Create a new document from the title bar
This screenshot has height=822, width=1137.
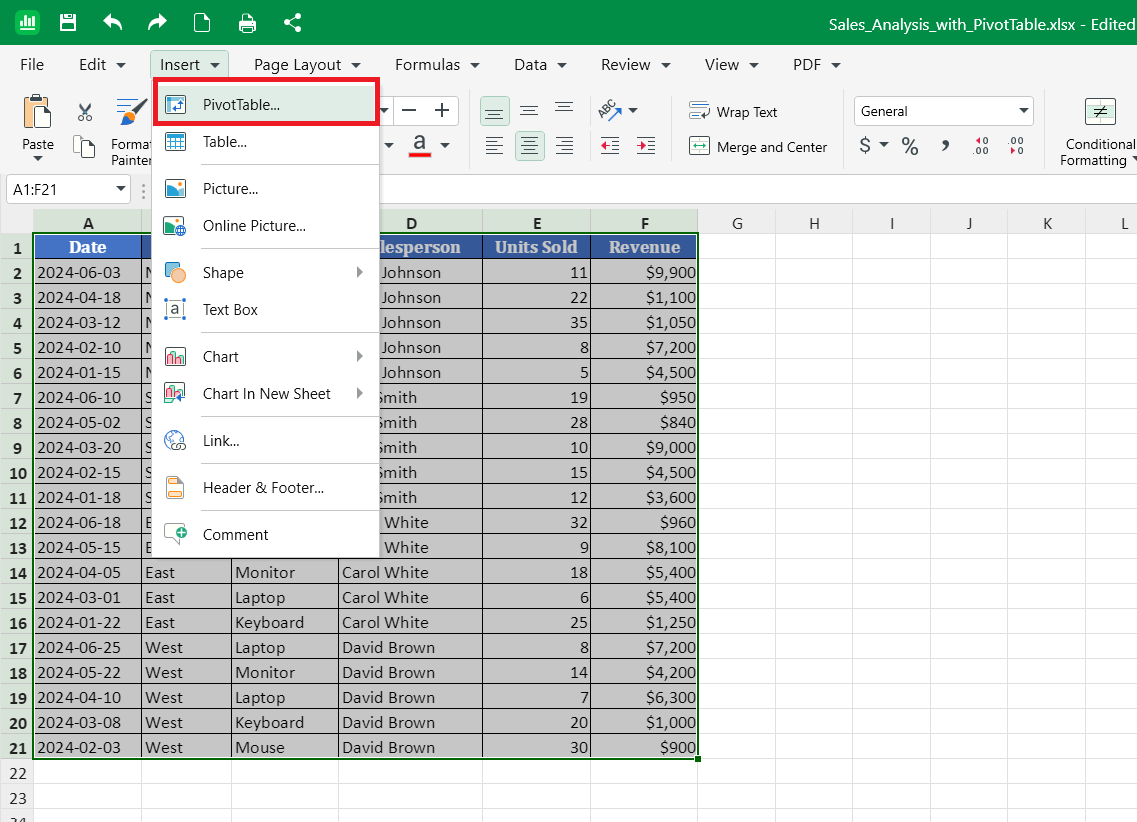coord(202,22)
